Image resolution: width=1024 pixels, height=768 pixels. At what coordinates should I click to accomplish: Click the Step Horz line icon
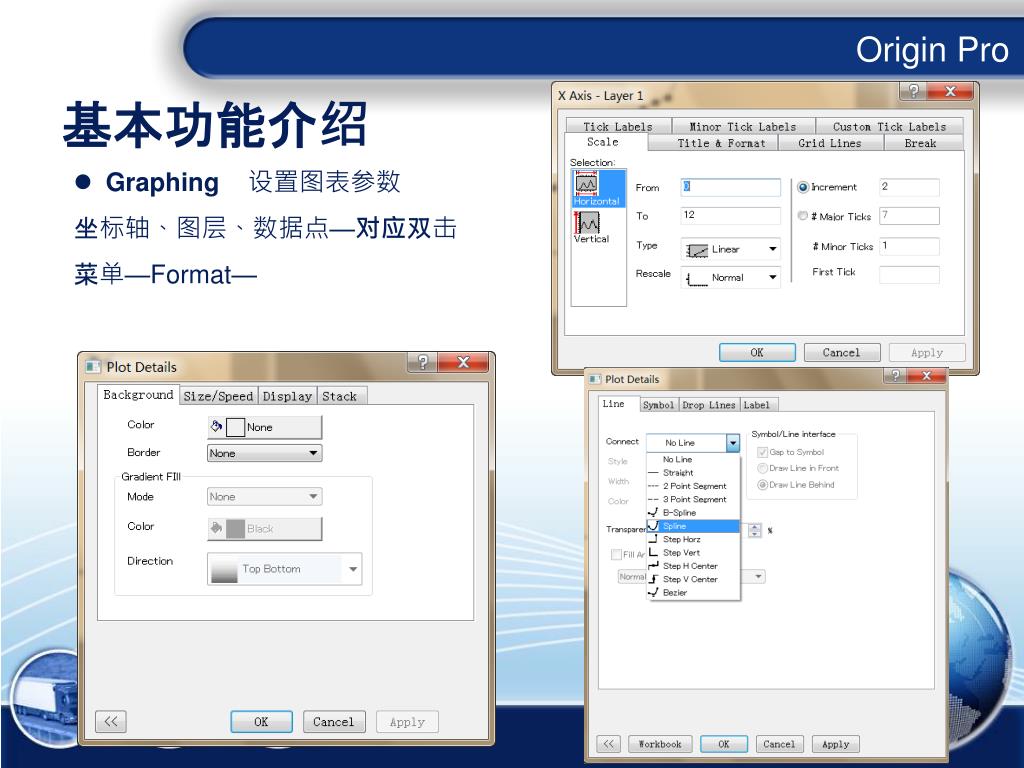653,539
